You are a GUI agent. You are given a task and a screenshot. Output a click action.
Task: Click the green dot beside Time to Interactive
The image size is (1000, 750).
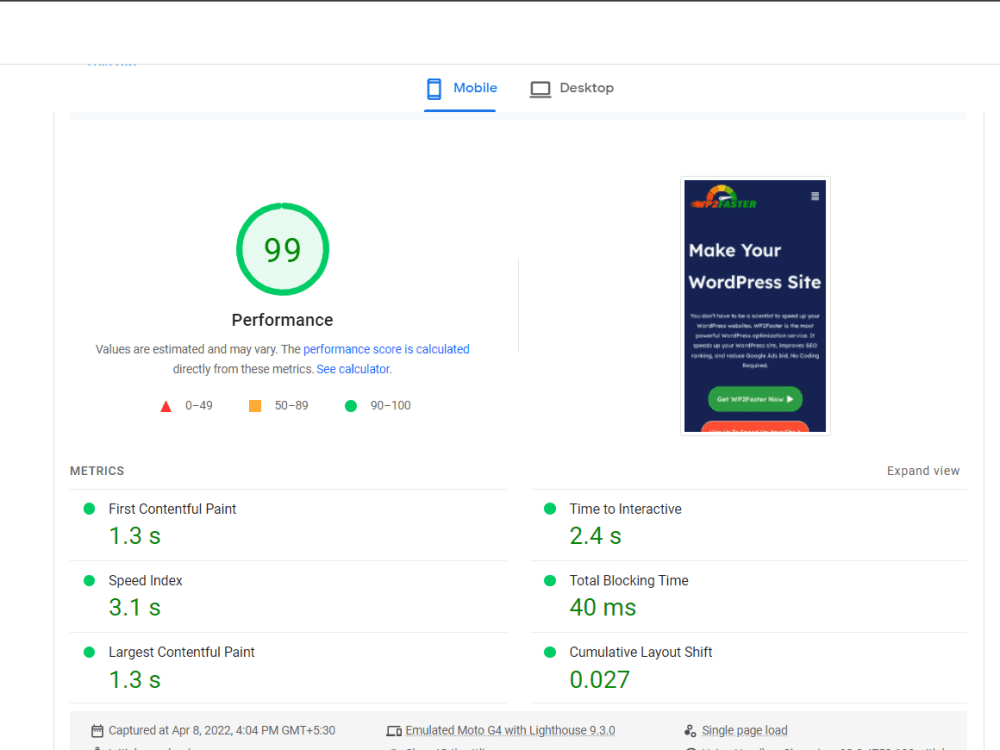550,508
